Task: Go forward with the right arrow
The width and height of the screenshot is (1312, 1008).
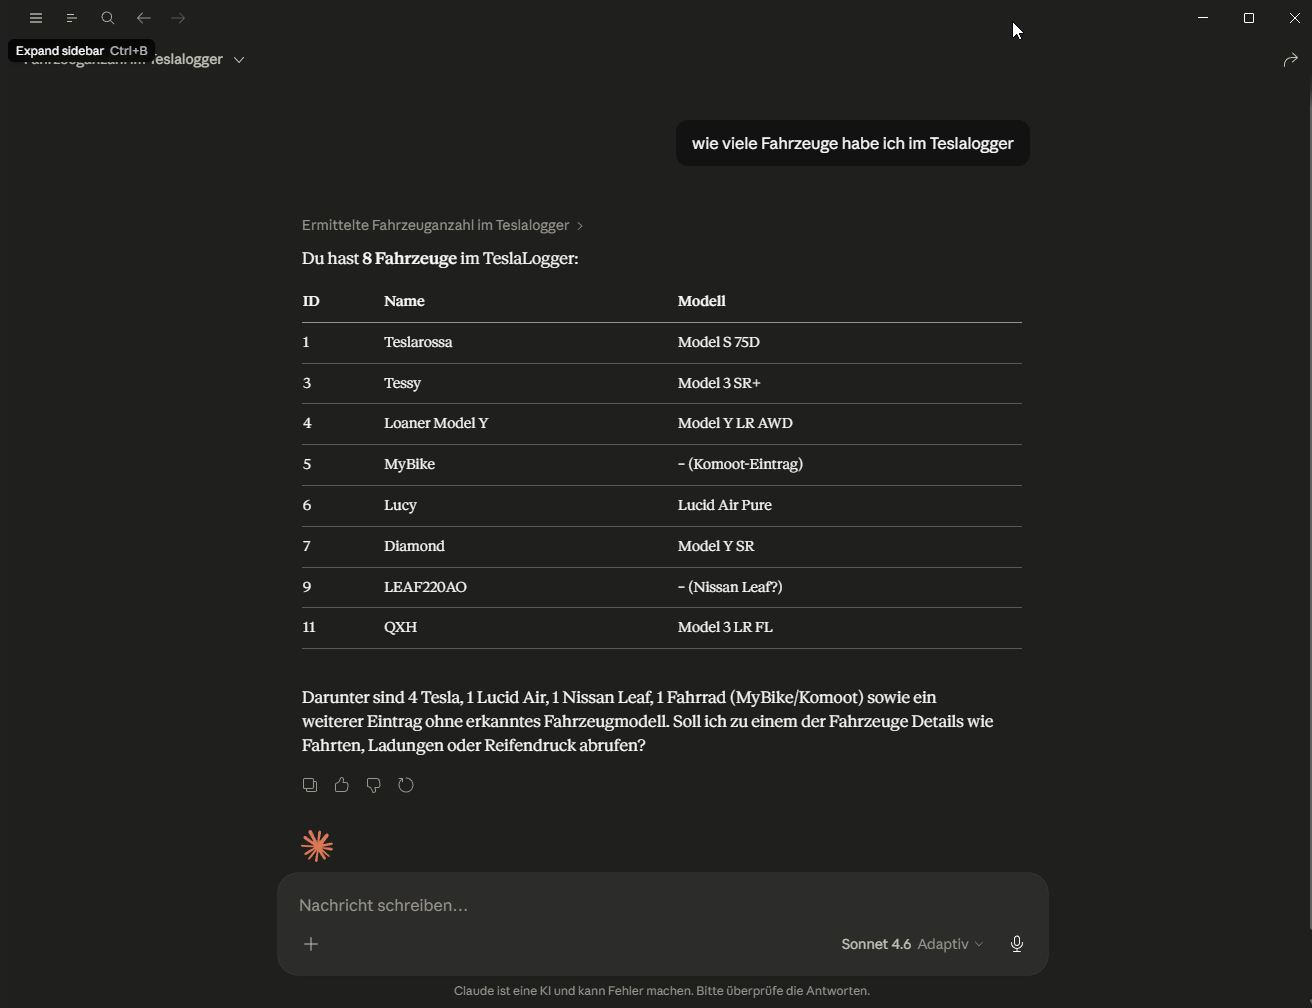Action: (x=179, y=18)
